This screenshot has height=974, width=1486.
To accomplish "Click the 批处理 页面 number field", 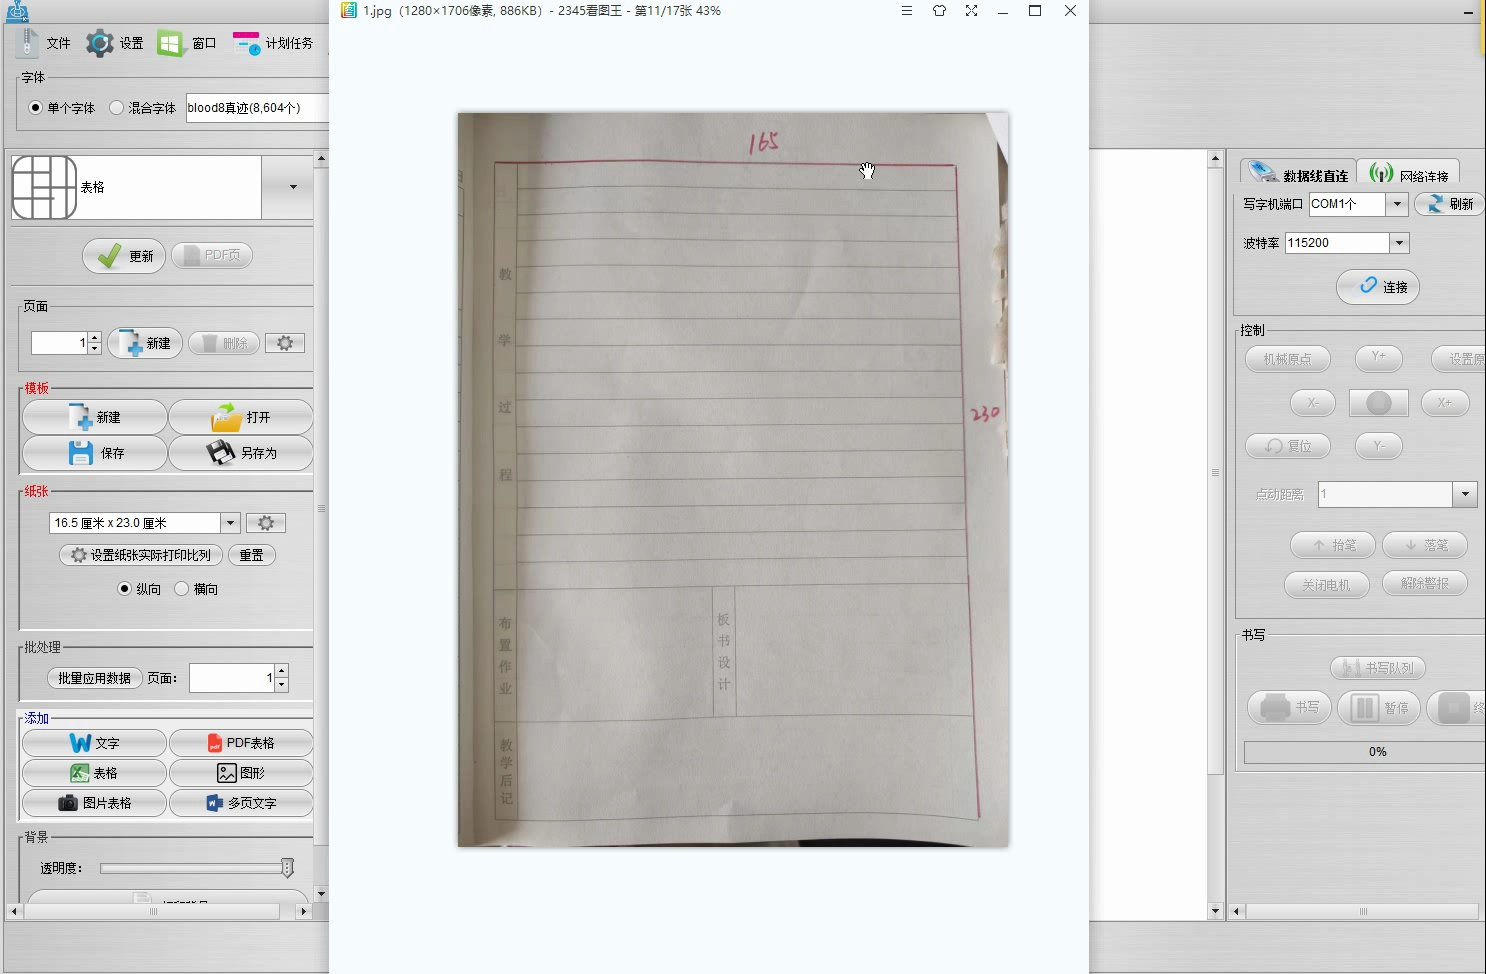I will [x=232, y=678].
